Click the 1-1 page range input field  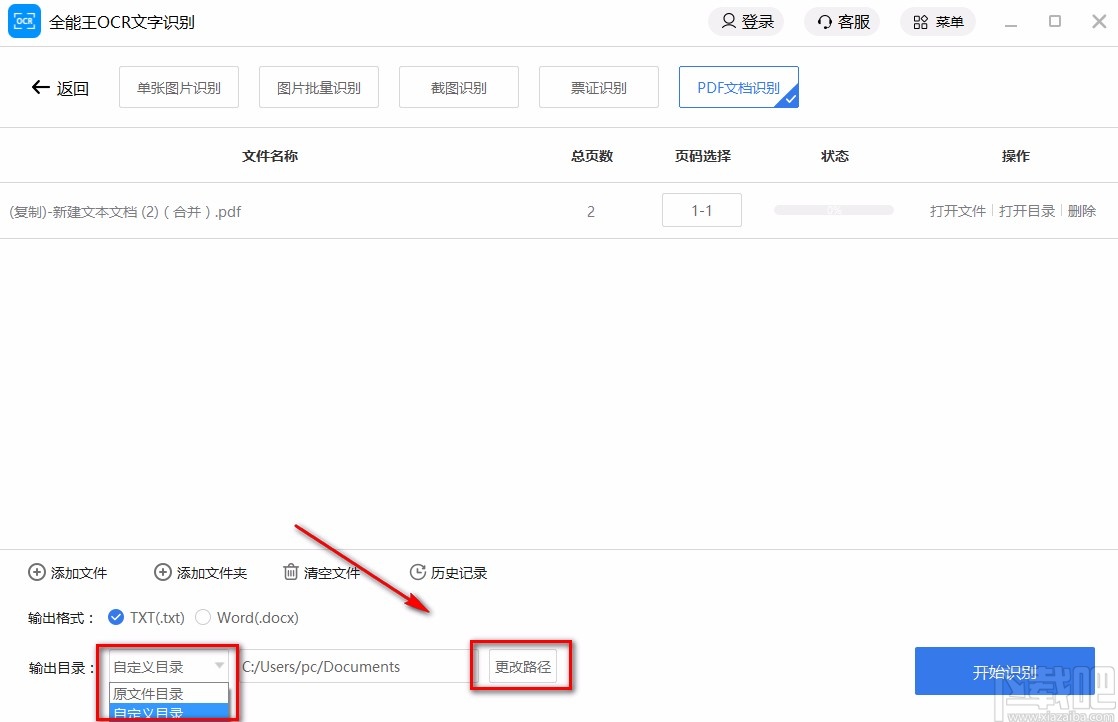click(701, 210)
